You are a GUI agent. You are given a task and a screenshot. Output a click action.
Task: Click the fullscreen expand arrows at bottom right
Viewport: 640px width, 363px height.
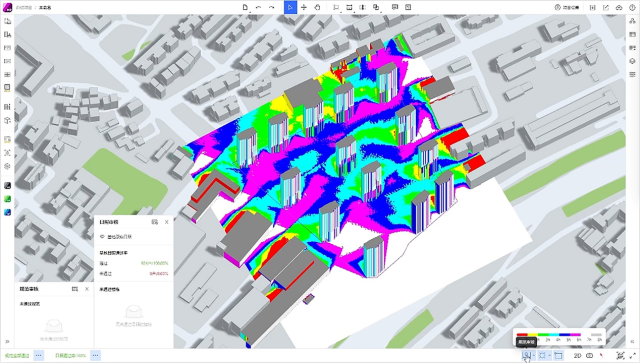633,356
